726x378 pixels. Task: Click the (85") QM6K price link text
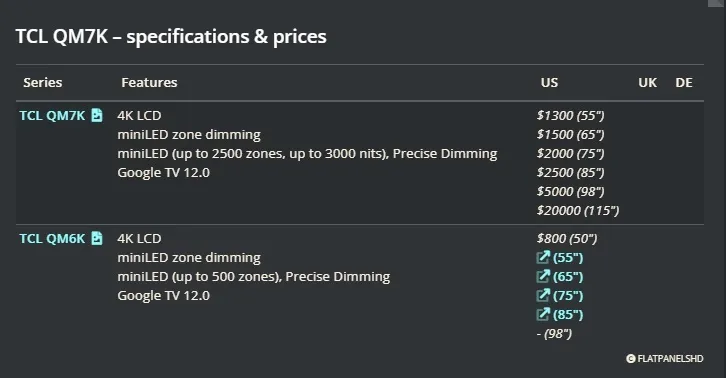568,315
